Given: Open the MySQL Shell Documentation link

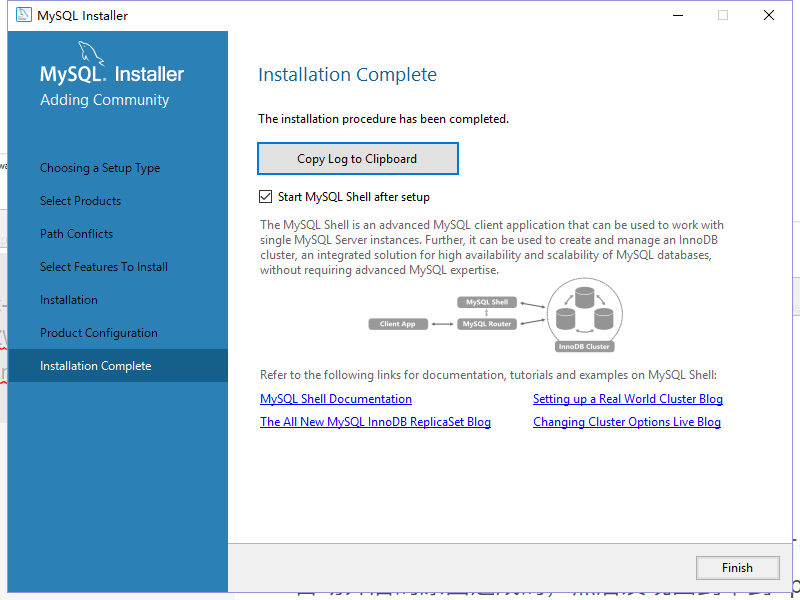Looking at the screenshot, I should (x=336, y=399).
